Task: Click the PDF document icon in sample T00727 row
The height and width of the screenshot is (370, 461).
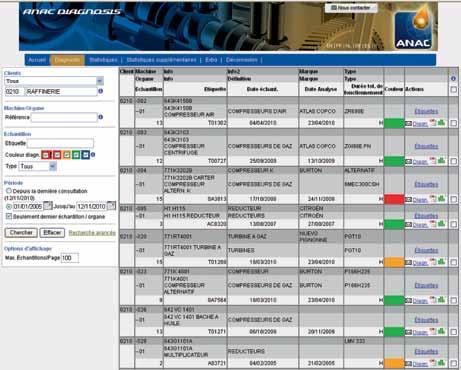Action: click(433, 161)
